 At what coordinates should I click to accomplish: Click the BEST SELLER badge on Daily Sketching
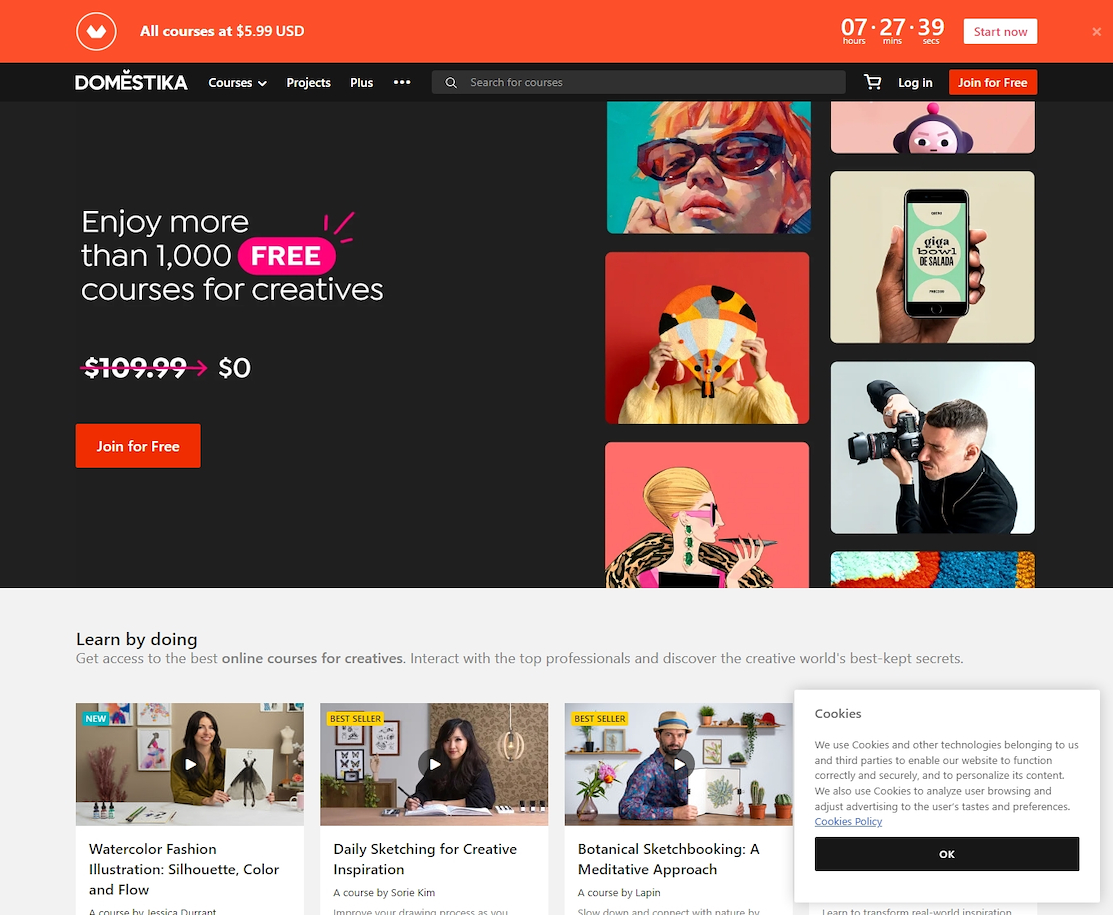[355, 718]
